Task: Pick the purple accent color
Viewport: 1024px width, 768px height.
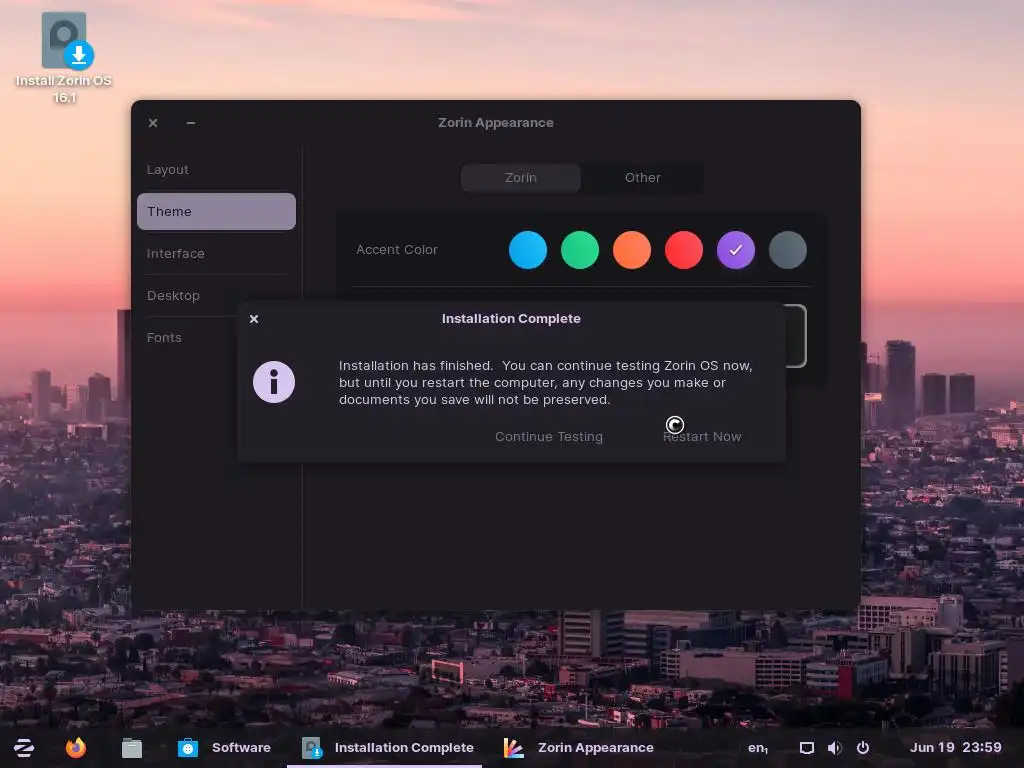Action: pos(736,249)
